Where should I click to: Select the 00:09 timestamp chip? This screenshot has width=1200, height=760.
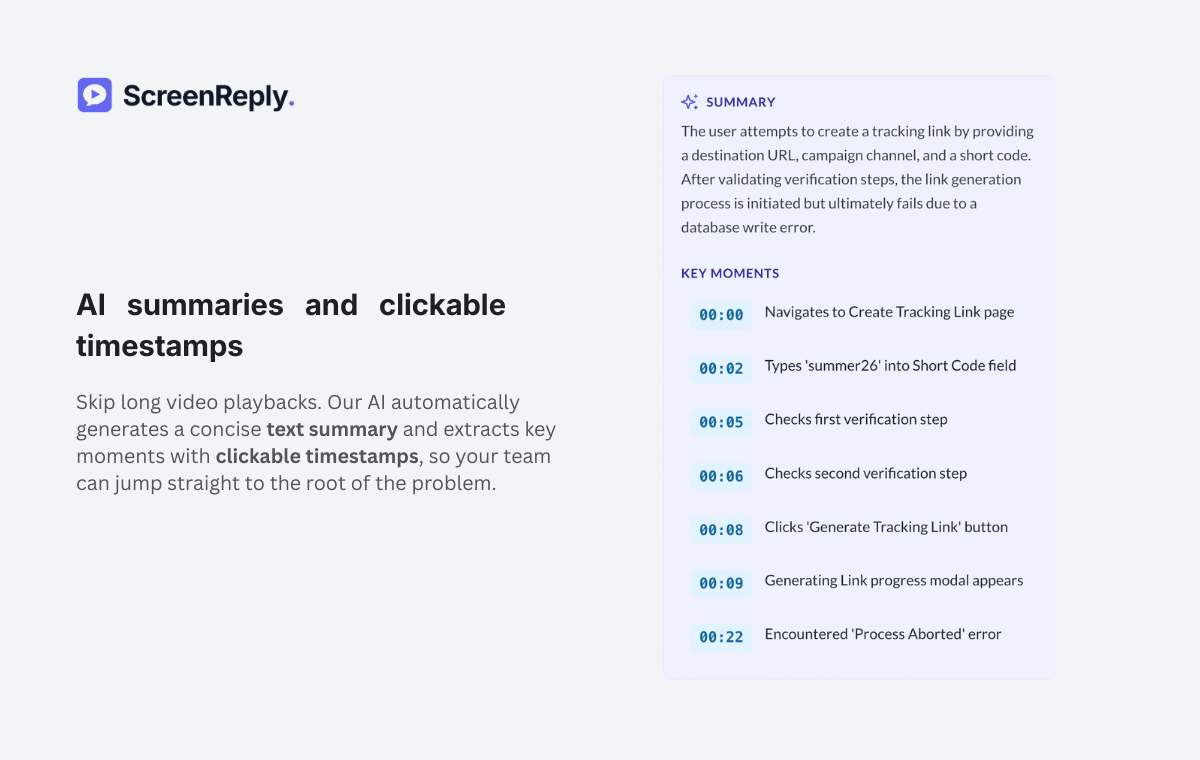(721, 583)
